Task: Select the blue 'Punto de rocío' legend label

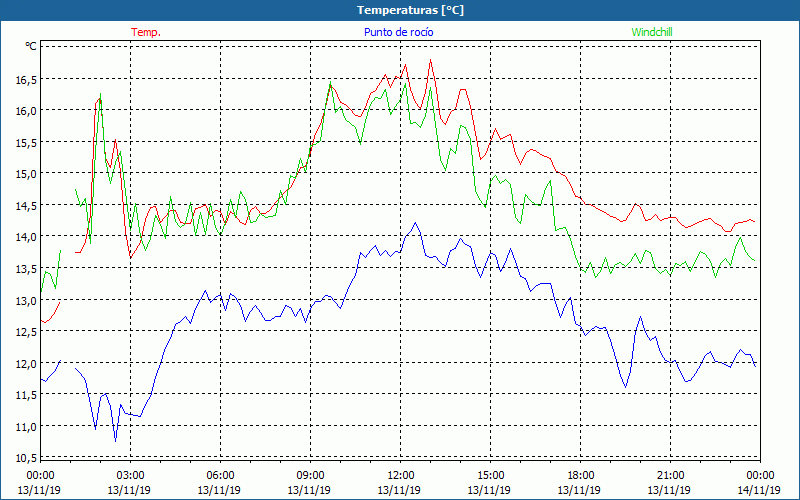Action: point(398,32)
